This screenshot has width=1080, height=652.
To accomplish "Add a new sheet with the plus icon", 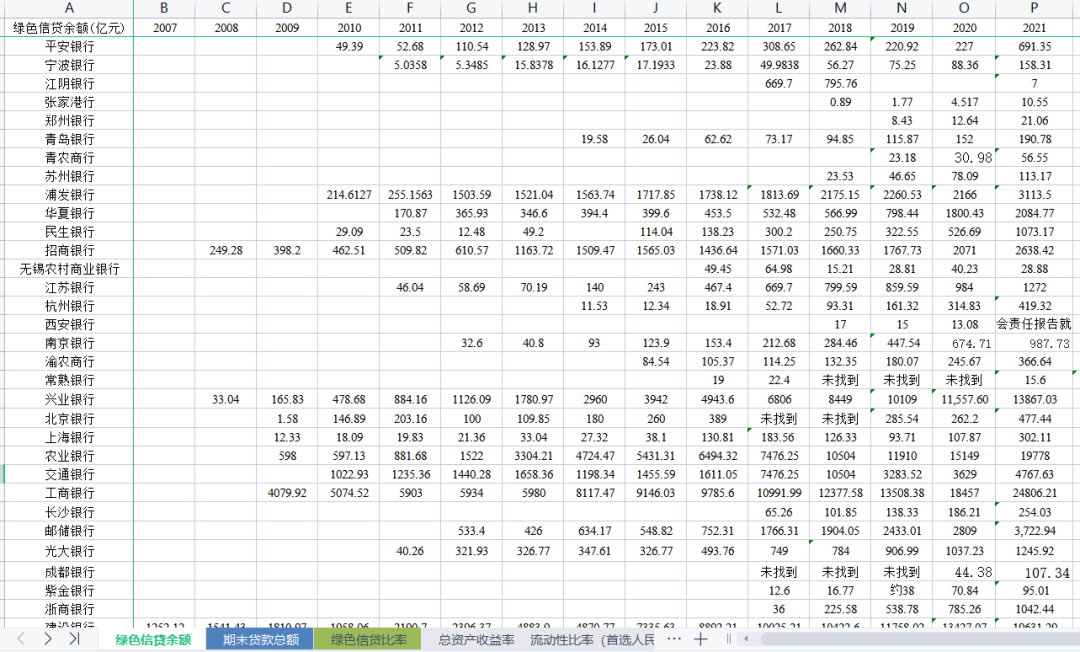I will click(700, 639).
